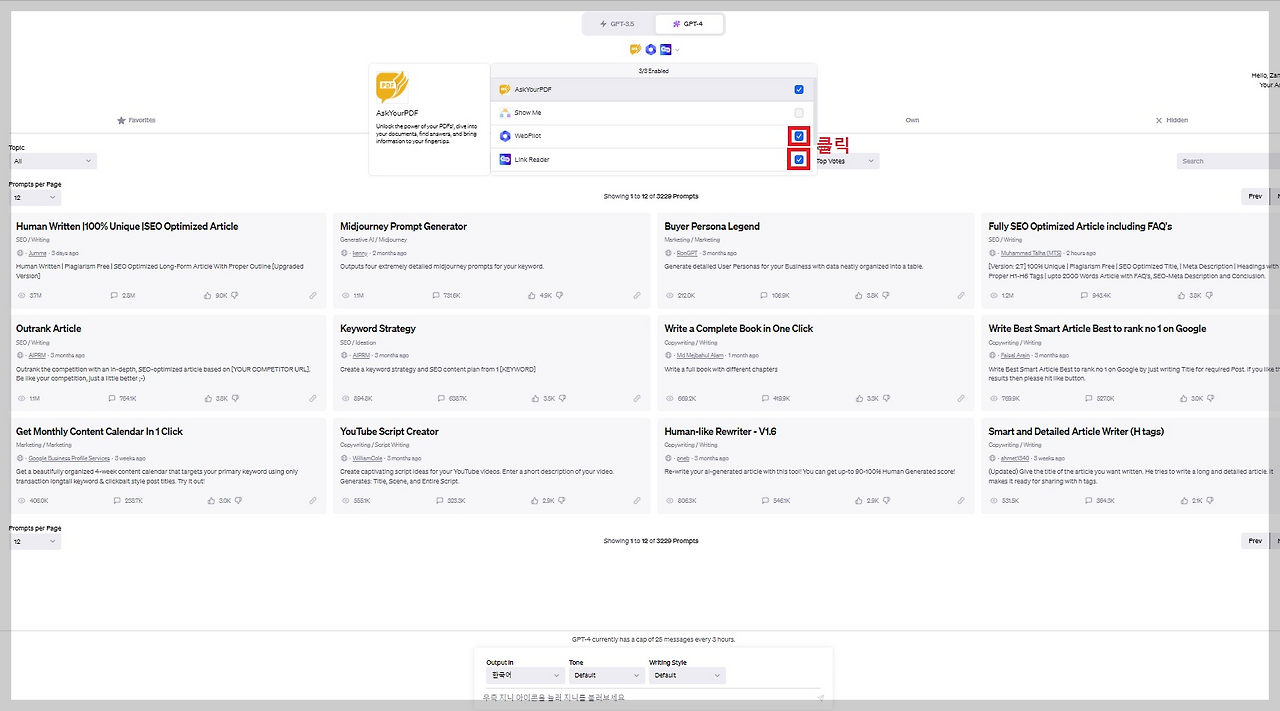1280x711 pixels.
Task: Select the GPT-4 model tab
Action: click(x=688, y=23)
